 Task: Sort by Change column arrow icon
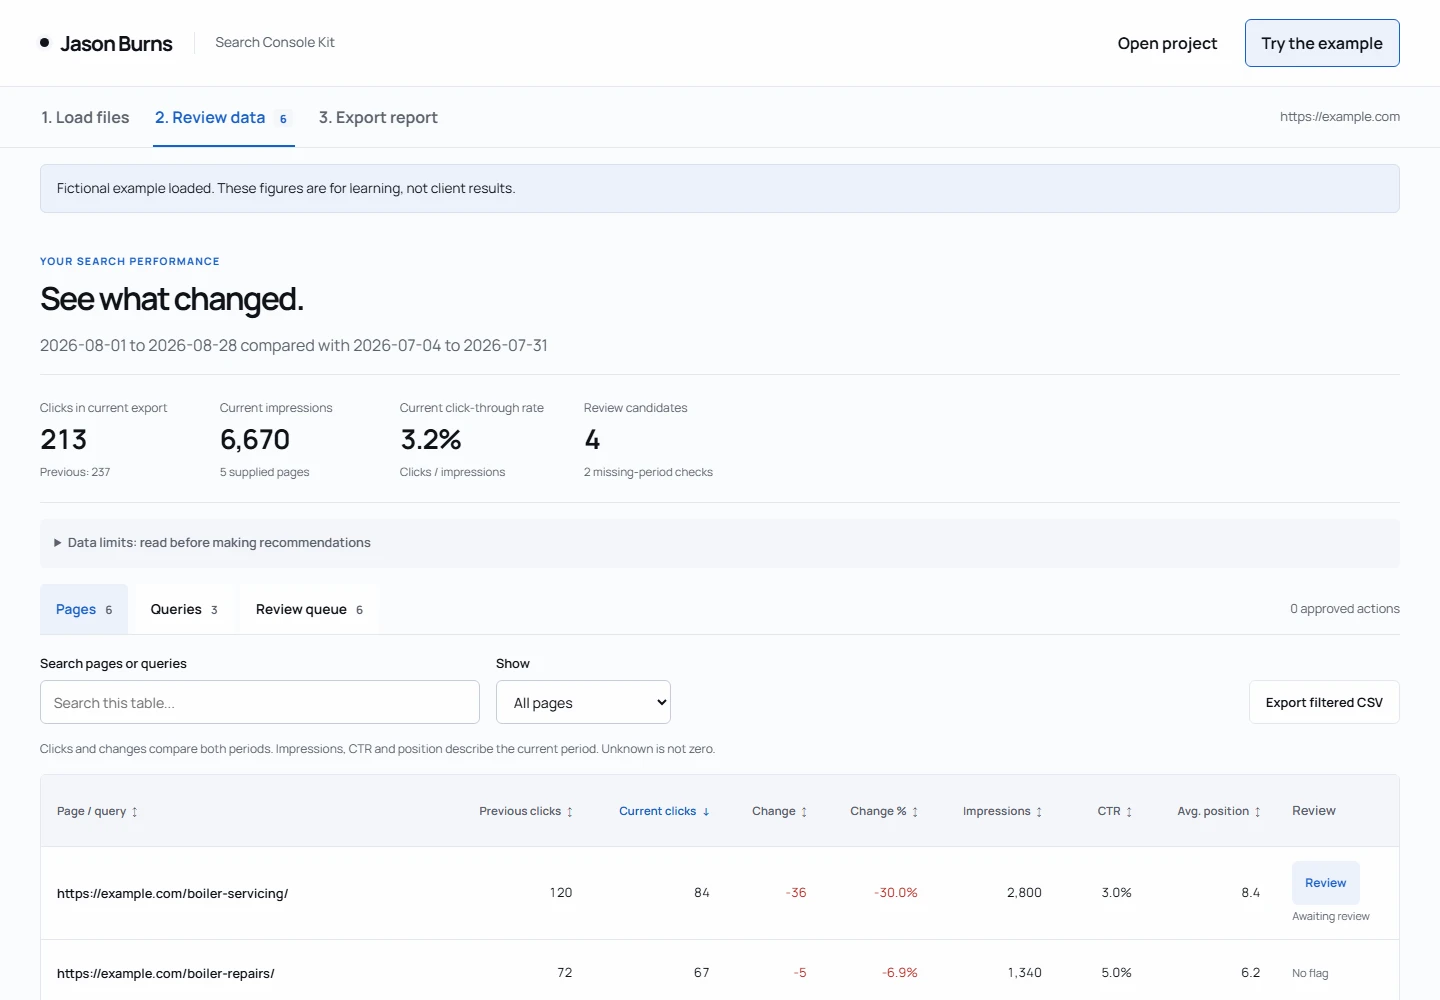(x=804, y=812)
